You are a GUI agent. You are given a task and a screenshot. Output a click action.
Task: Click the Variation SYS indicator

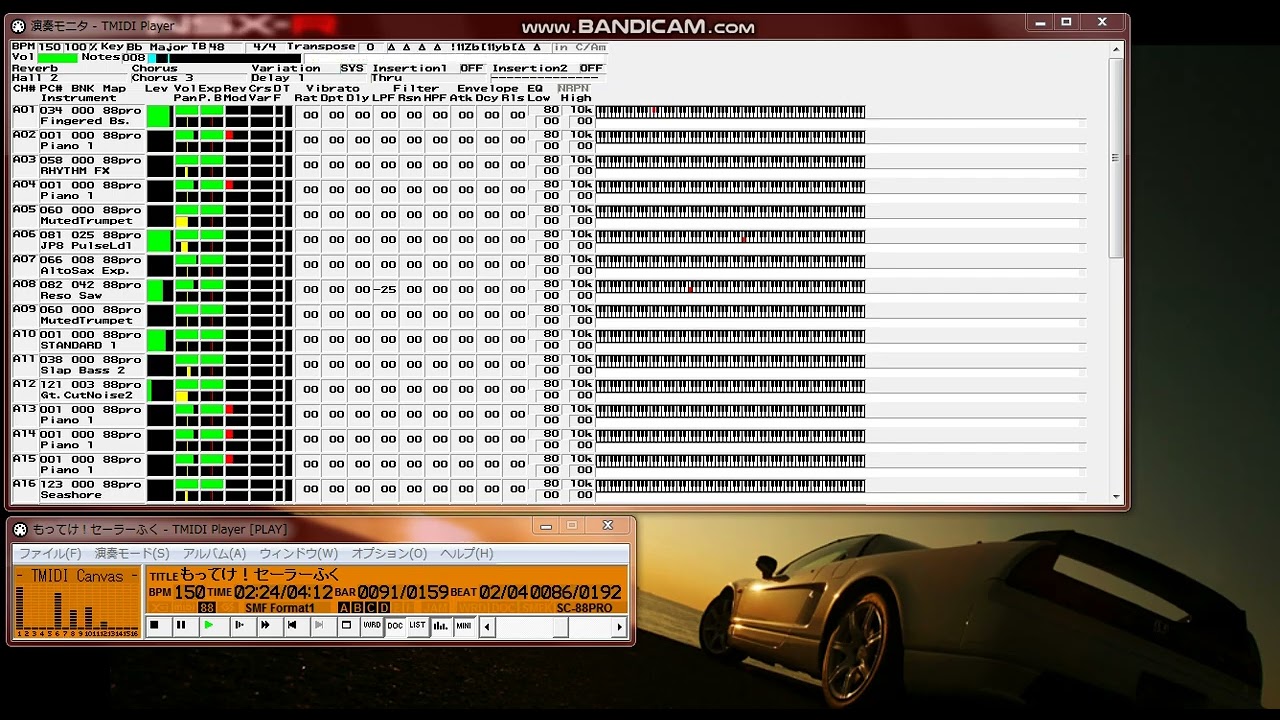click(352, 68)
